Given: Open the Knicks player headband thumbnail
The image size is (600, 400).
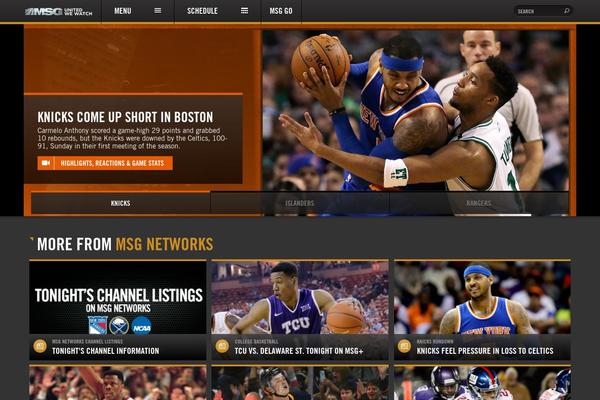Looking at the screenshot, I should point(483,298).
